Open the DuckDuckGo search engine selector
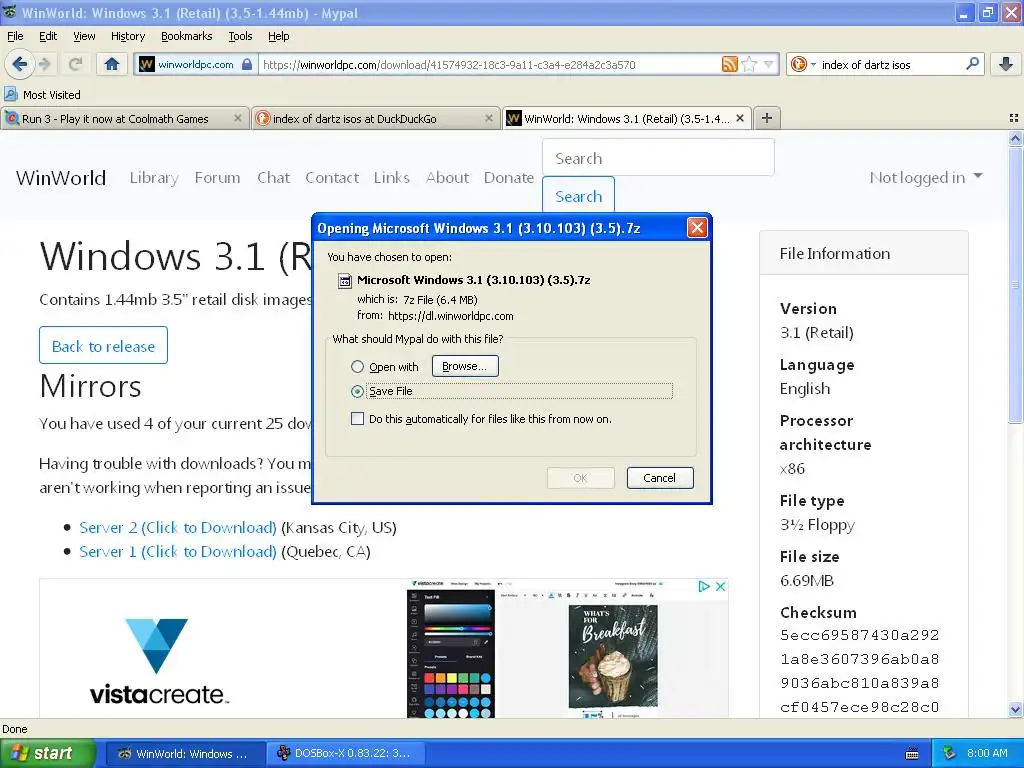This screenshot has width=1024, height=768. 803,64
